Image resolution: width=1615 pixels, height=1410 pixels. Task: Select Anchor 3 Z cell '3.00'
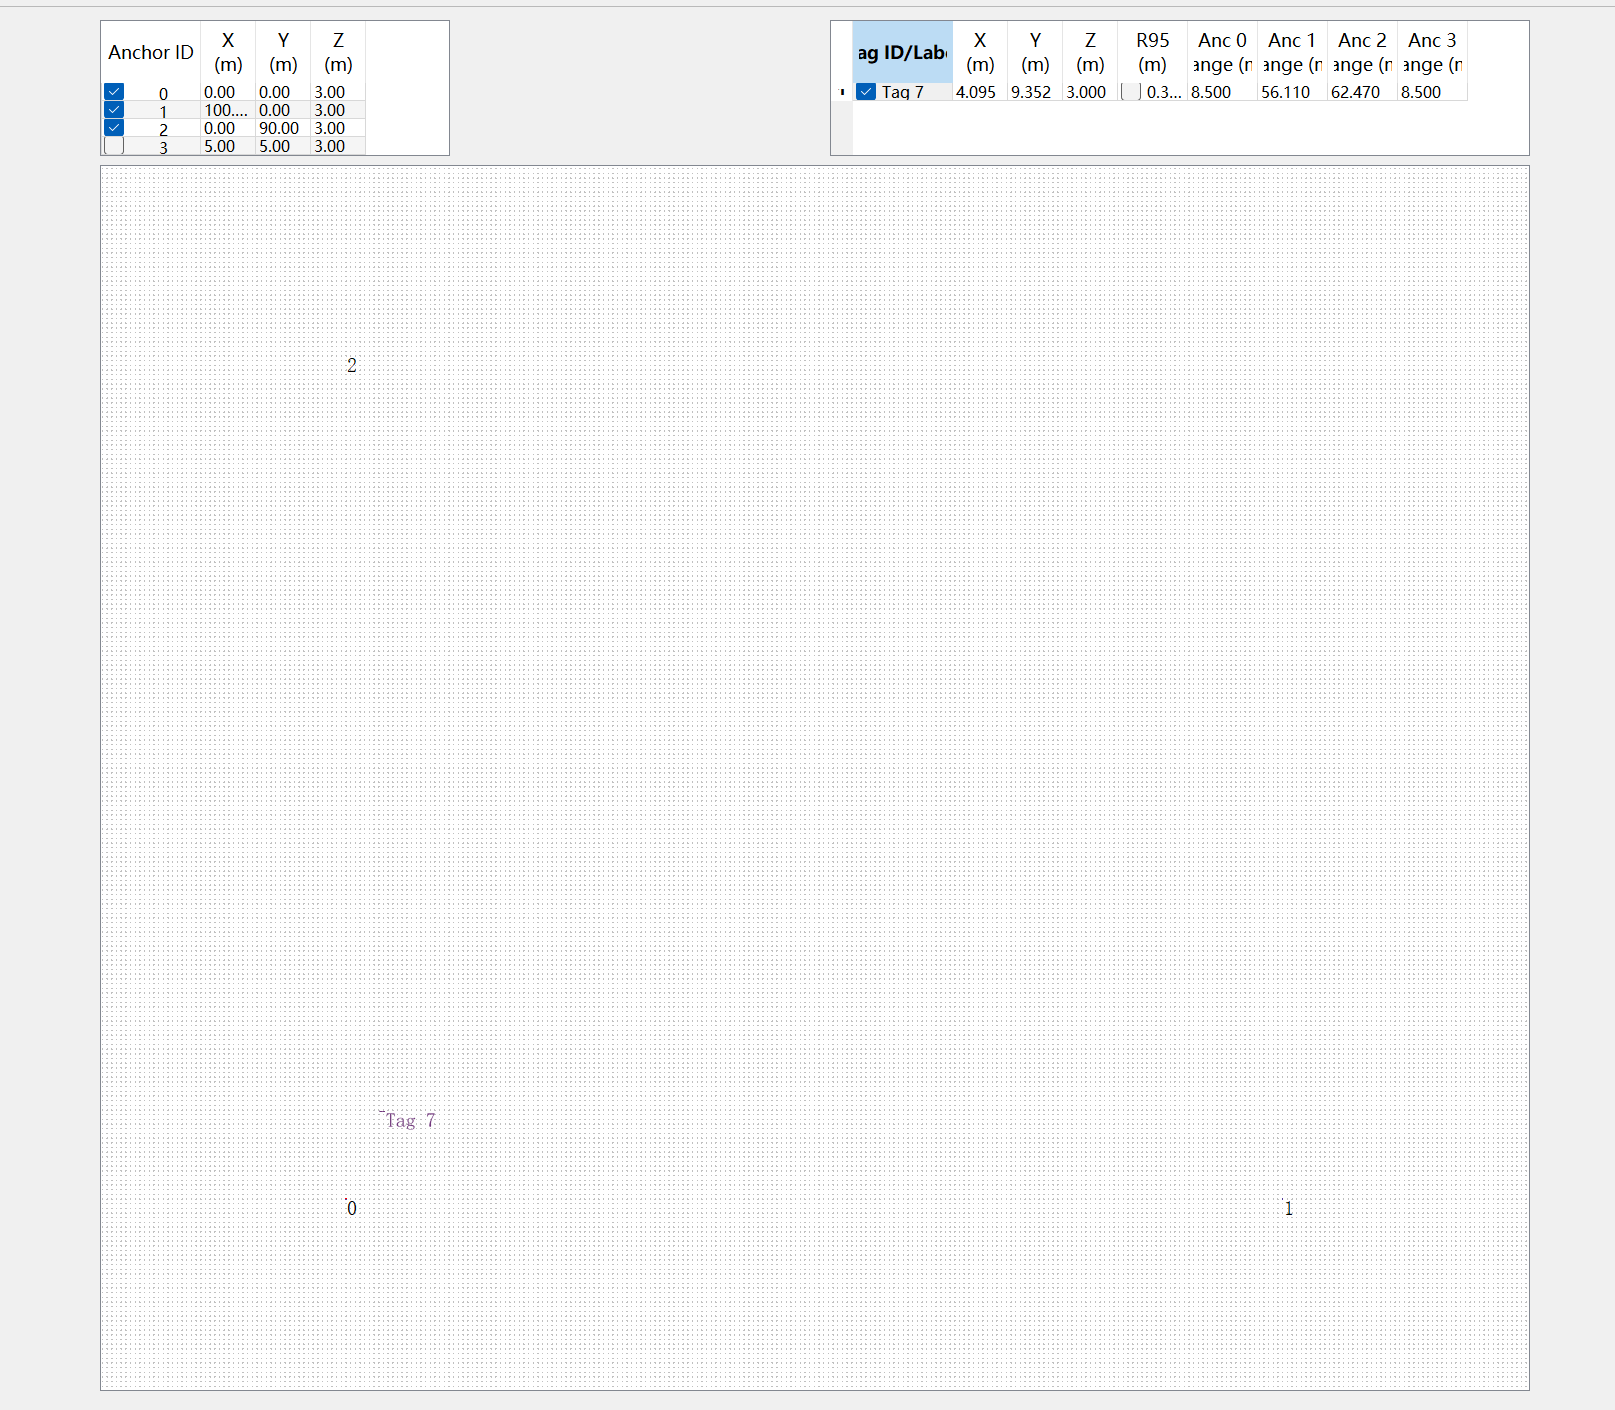pos(338,146)
